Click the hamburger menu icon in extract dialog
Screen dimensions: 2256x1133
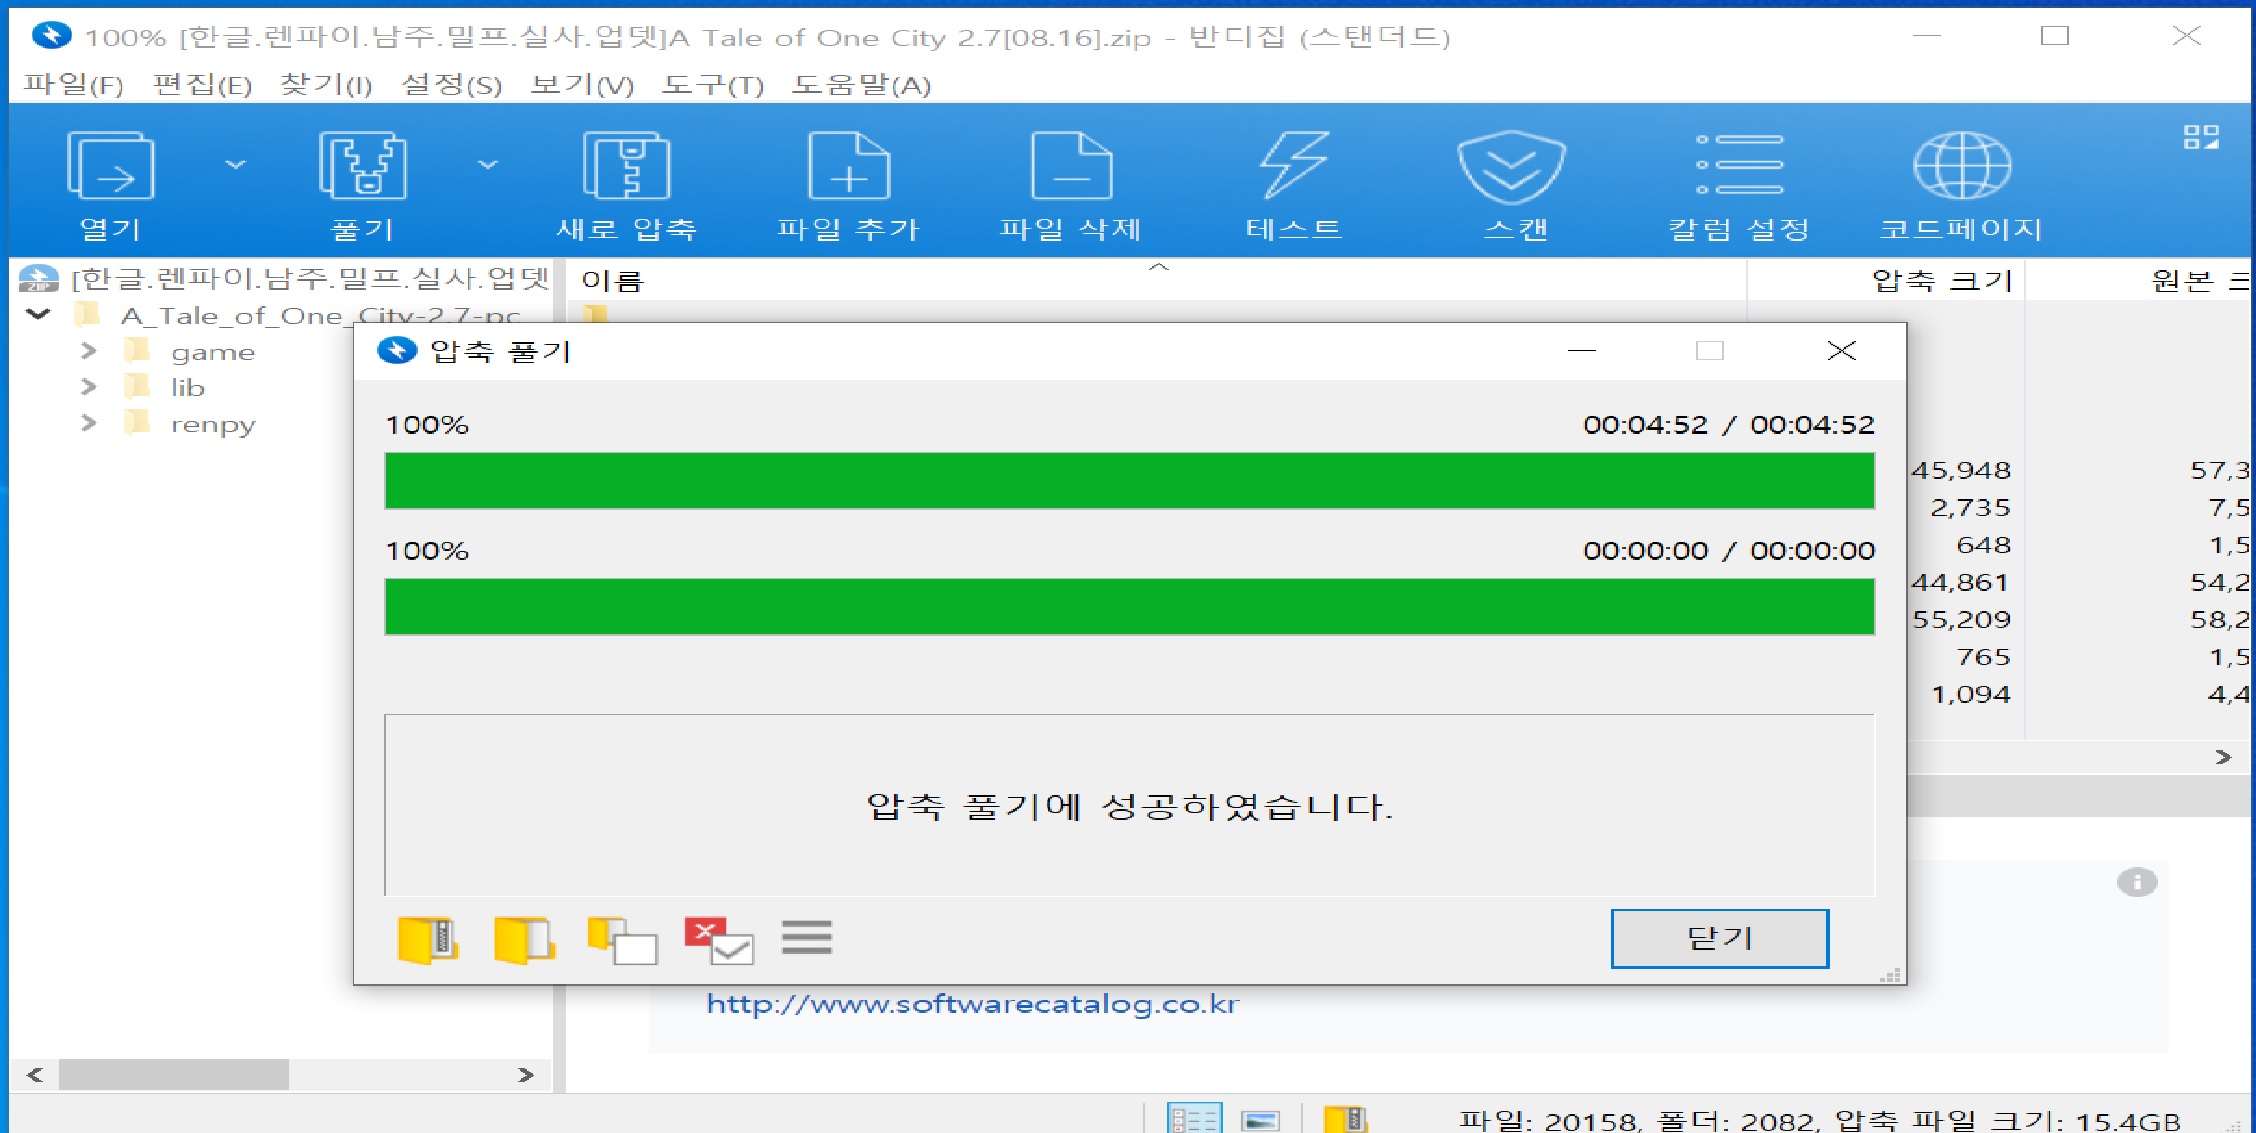click(x=806, y=938)
